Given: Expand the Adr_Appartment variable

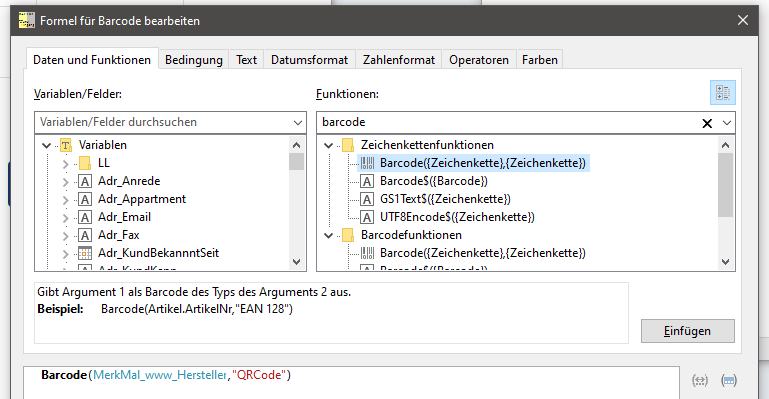Looking at the screenshot, I should coord(65,200).
